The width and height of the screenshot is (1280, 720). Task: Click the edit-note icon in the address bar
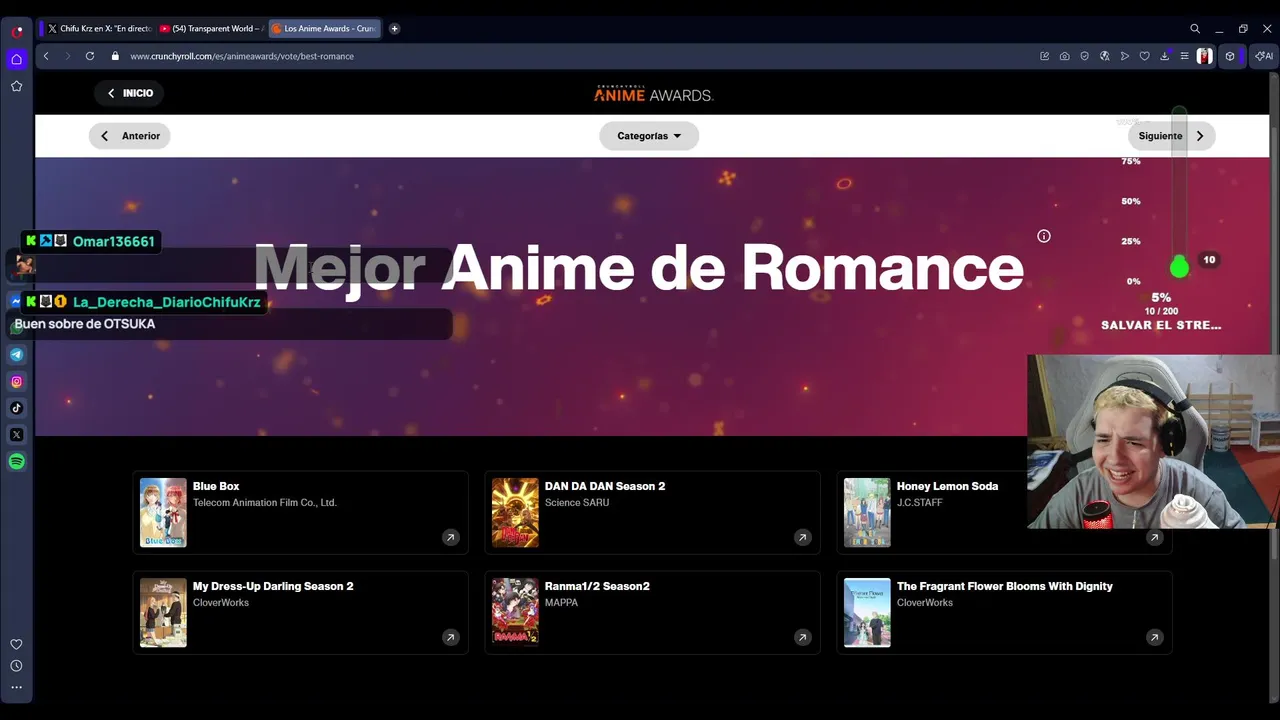[x=1045, y=56]
